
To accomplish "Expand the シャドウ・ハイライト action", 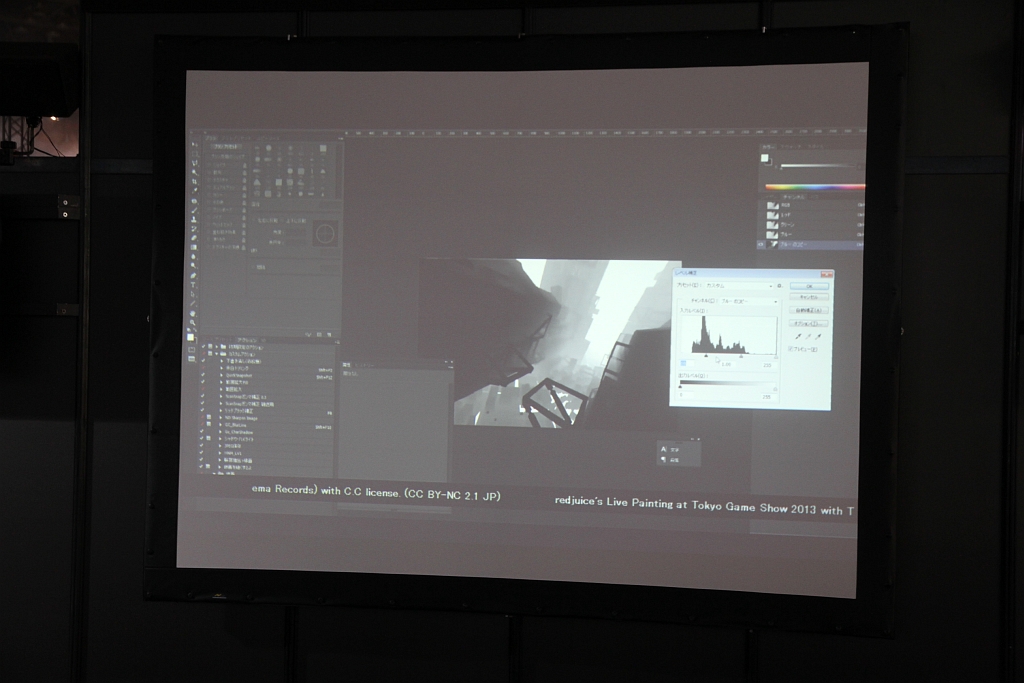I will pyautogui.click(x=220, y=439).
